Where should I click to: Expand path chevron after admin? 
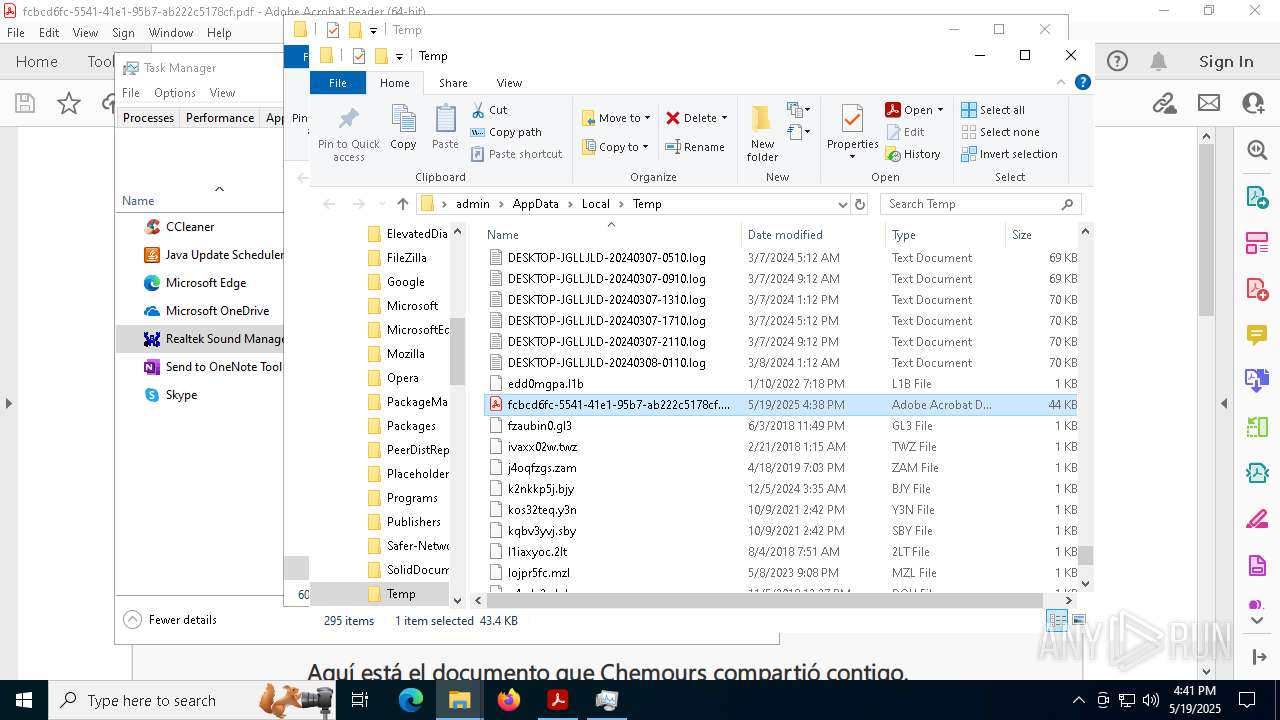pos(501,204)
